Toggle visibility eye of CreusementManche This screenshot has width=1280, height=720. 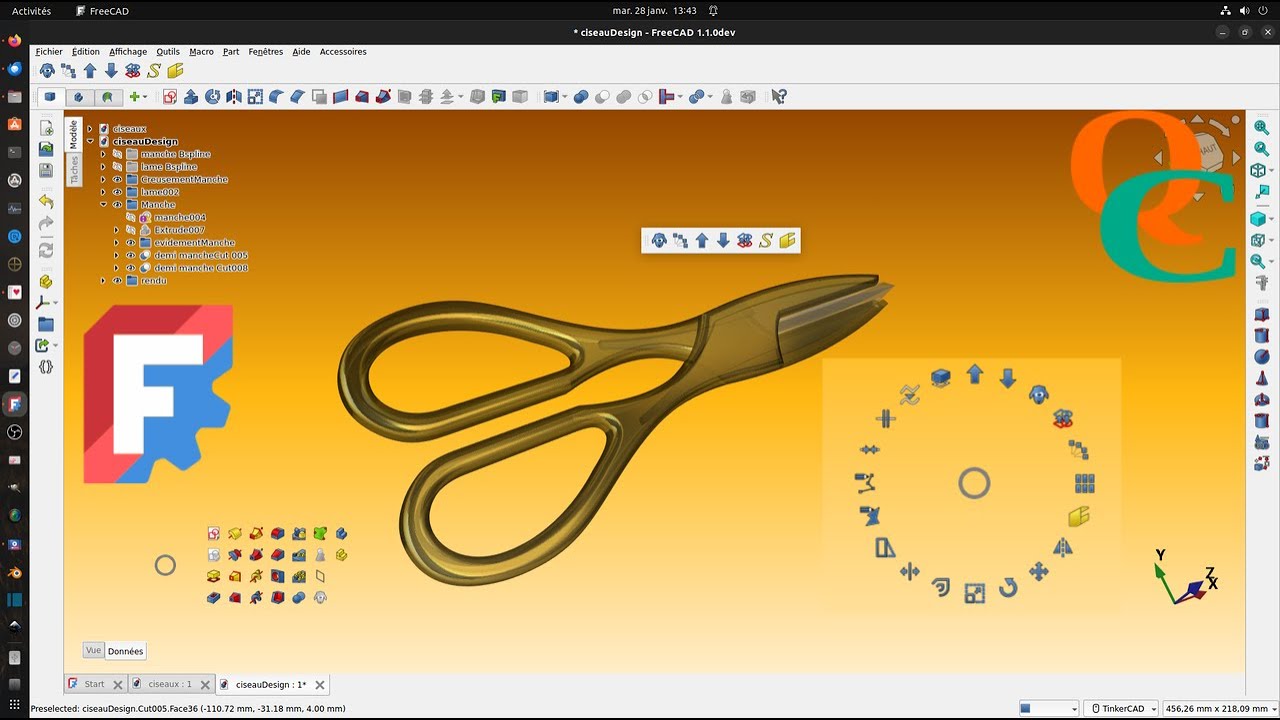click(x=117, y=179)
